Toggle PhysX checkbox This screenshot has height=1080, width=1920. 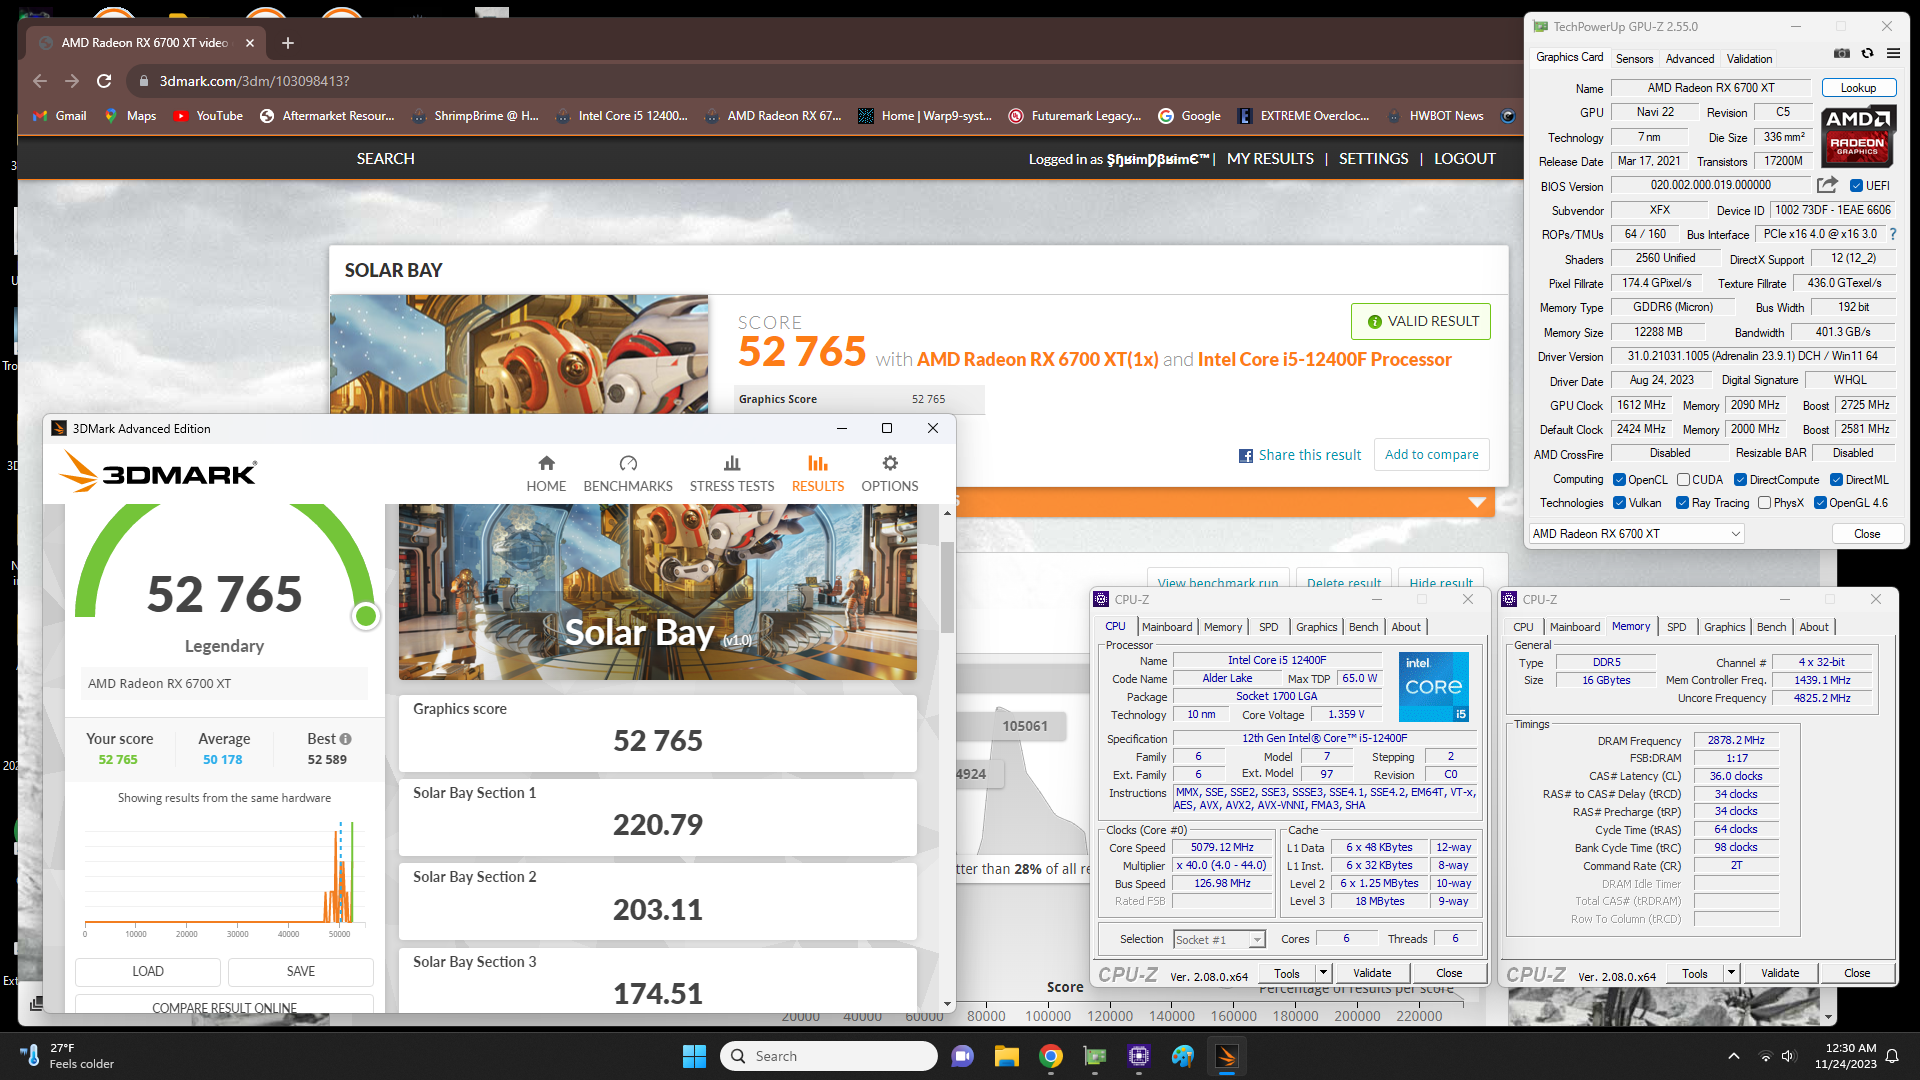tap(1764, 503)
